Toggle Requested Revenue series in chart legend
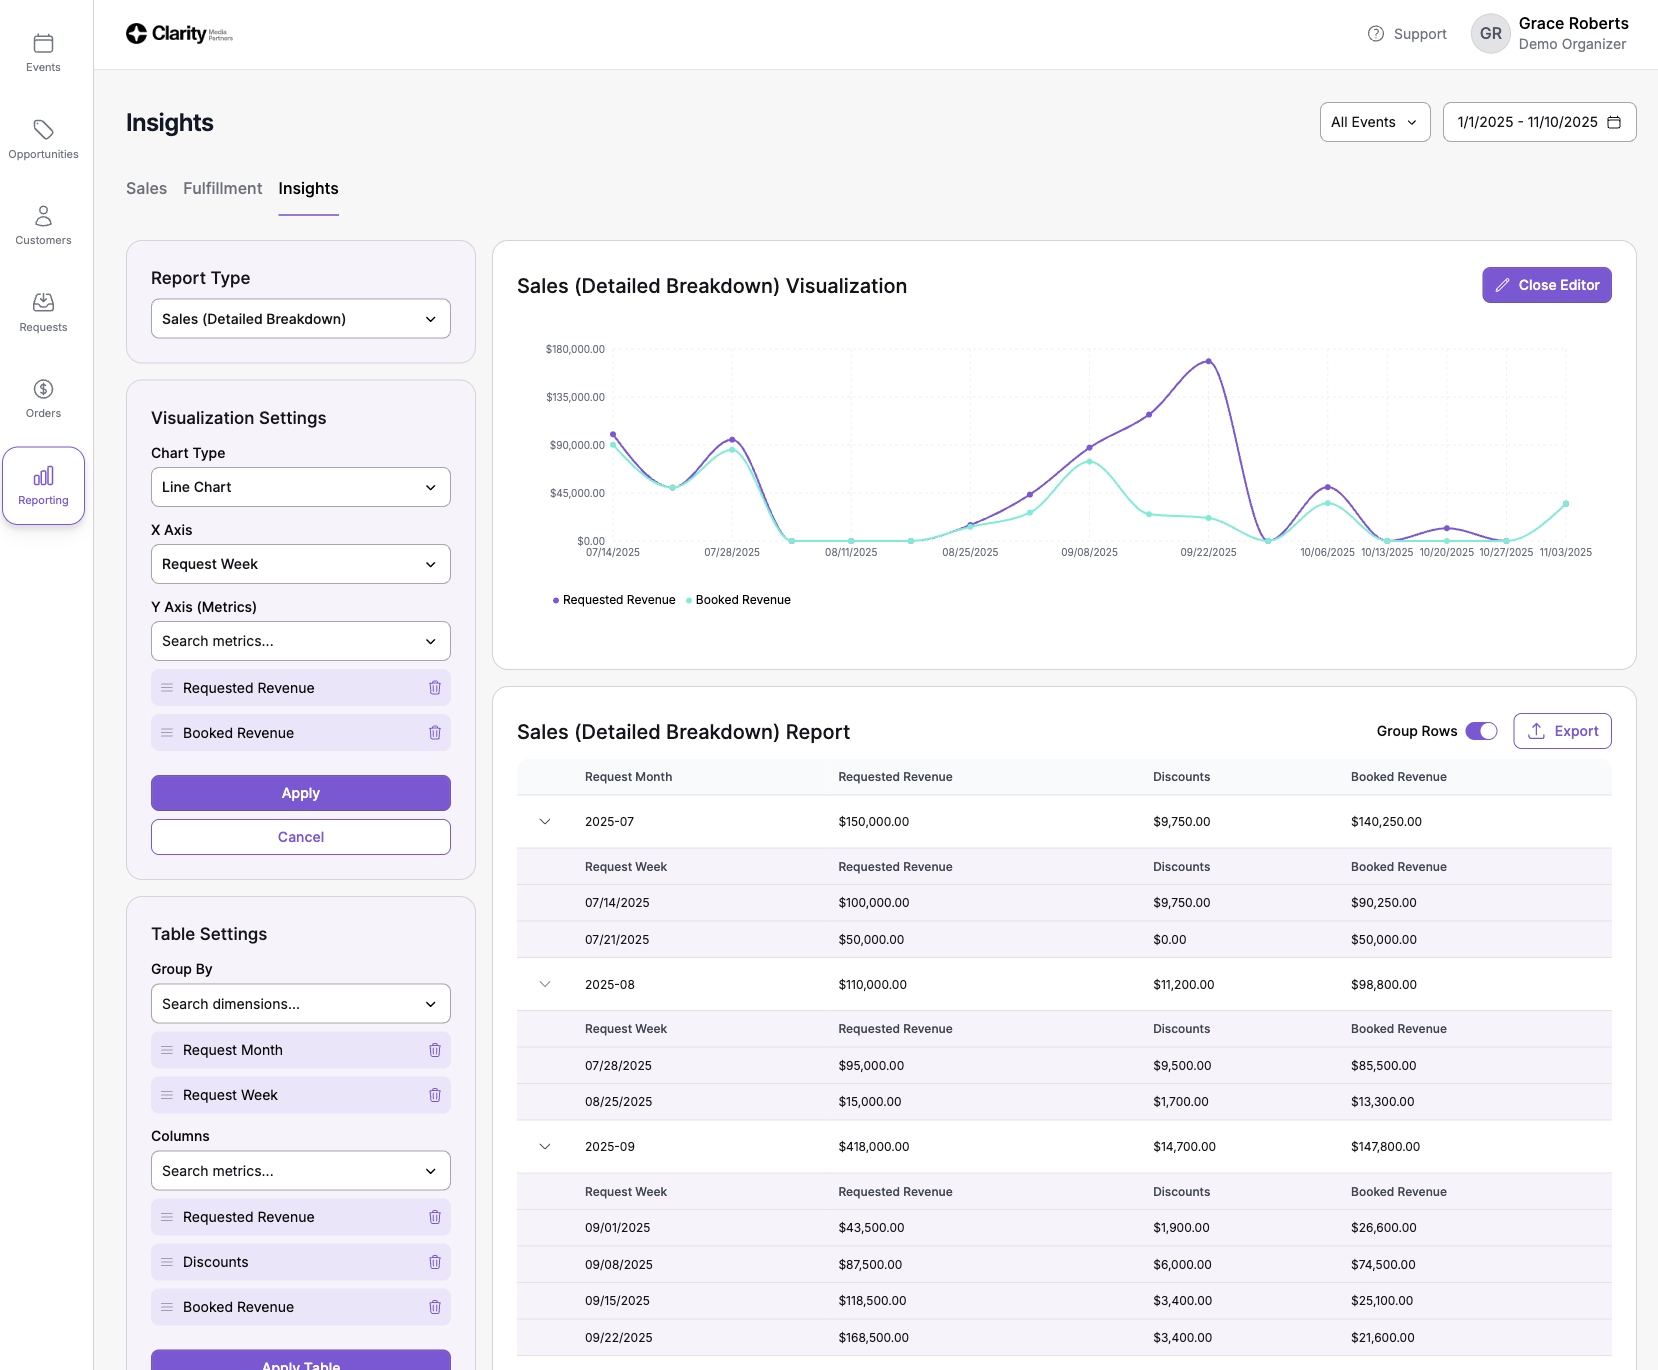The image size is (1658, 1370). [614, 600]
